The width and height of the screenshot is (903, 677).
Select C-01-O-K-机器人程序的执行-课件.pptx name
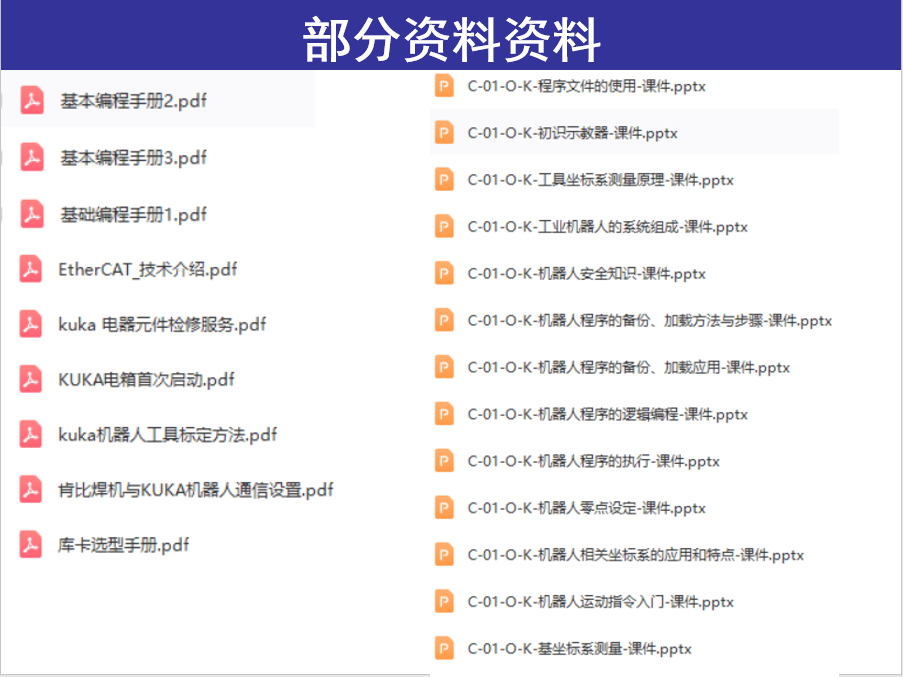coord(593,462)
